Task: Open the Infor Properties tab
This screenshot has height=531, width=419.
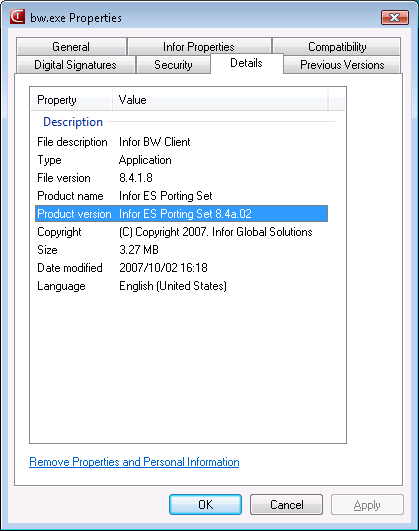Action: [x=199, y=47]
